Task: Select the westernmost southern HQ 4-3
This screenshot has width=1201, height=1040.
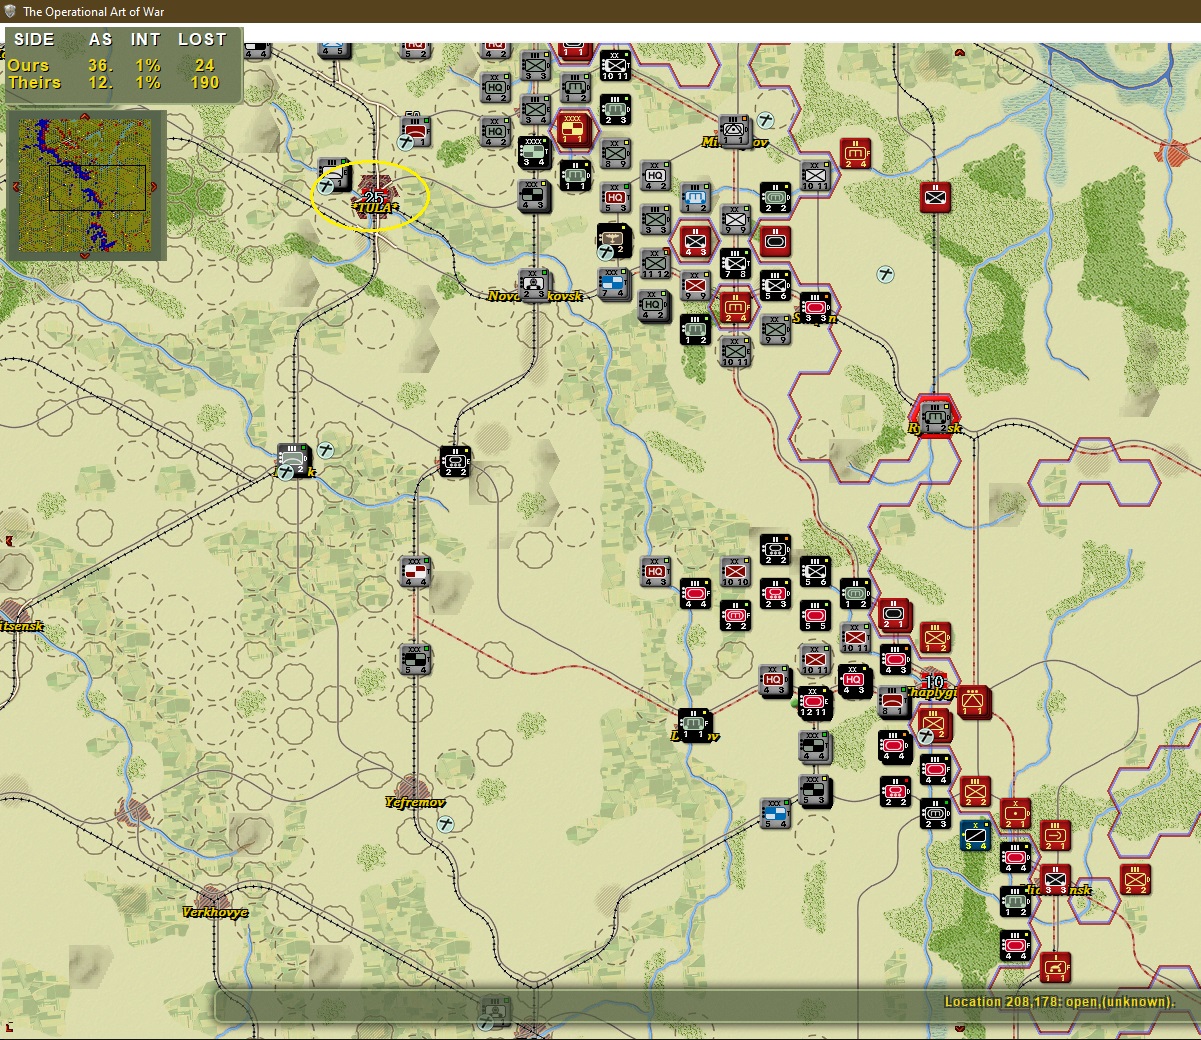Action: click(x=655, y=572)
